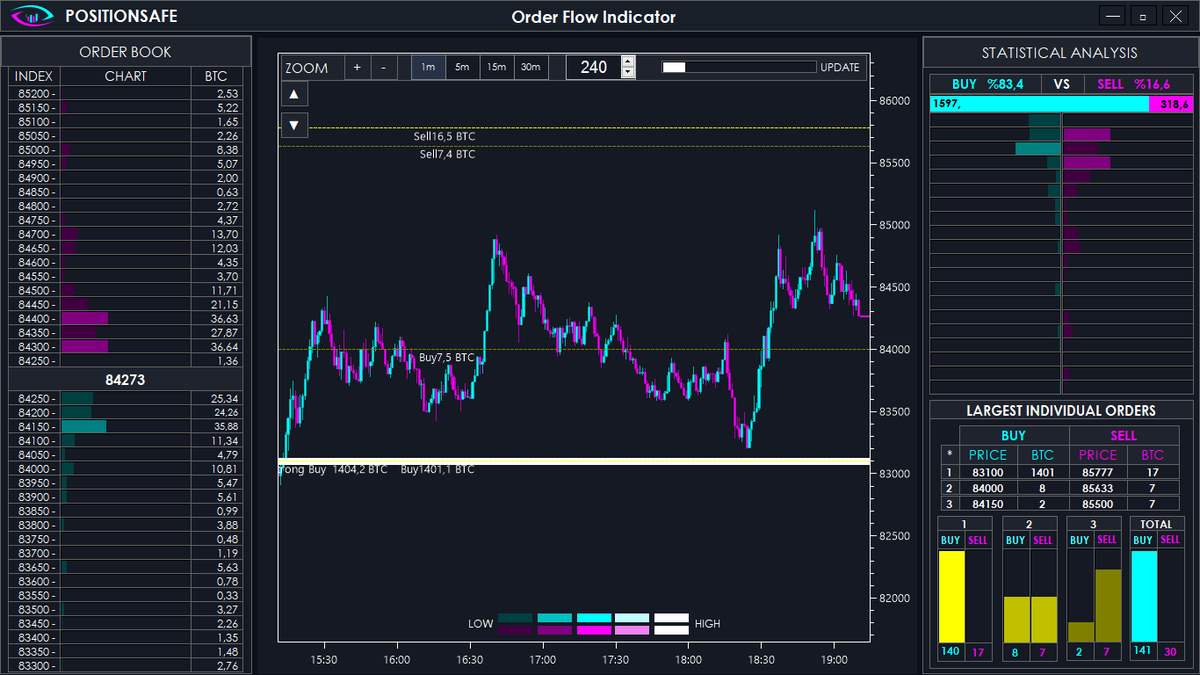Click the update progress bar
Screen dimensions: 1200x675
[739, 67]
